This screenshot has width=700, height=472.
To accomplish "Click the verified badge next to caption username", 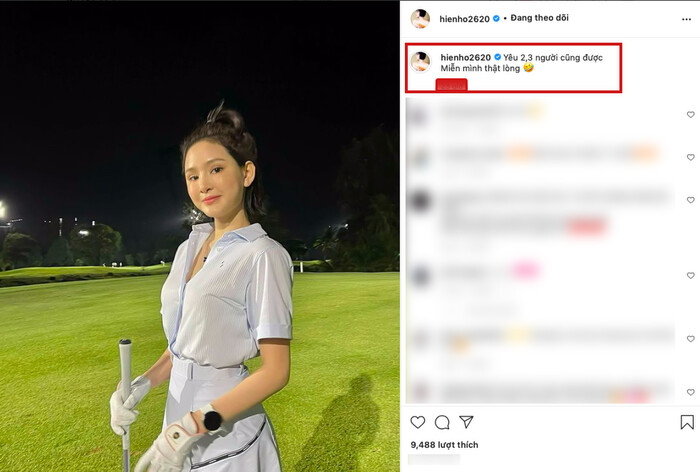I will point(497,57).
